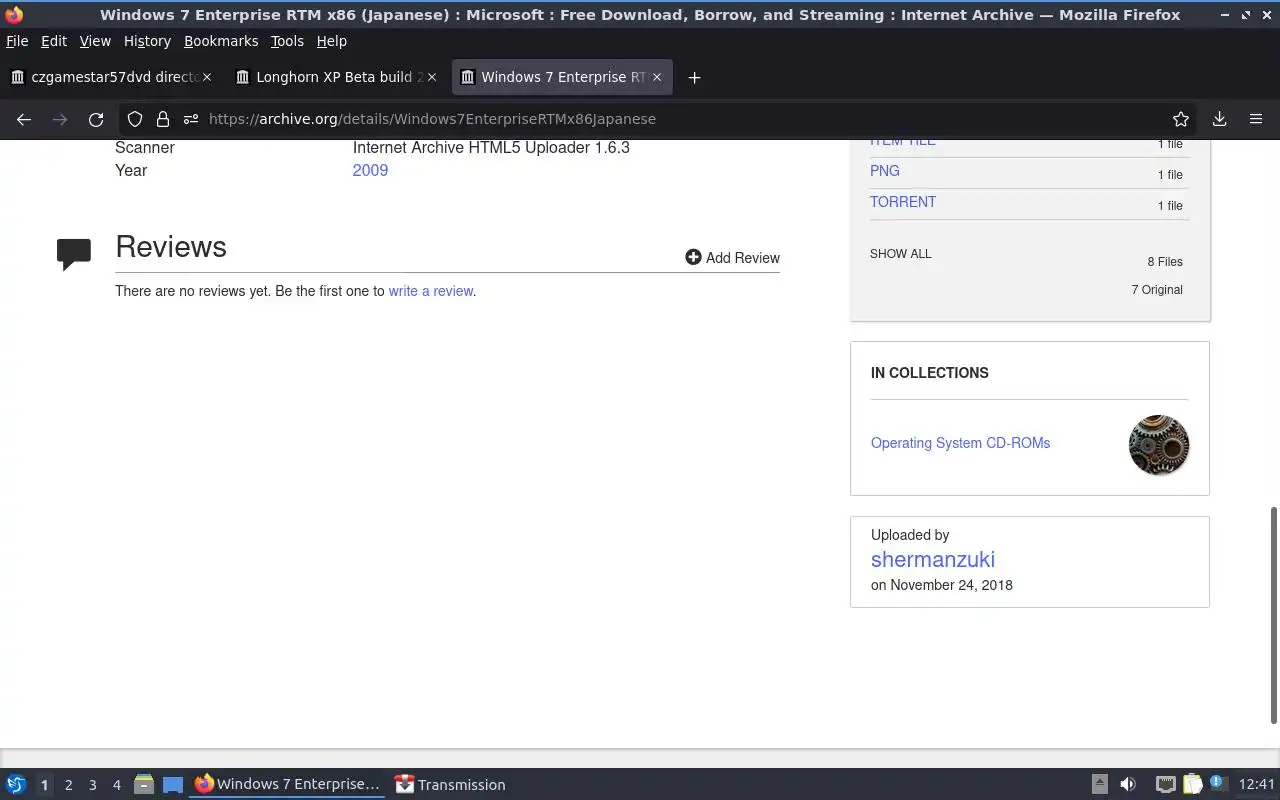Screen dimensions: 1280x800
Task: Click the 8 Files count text
Action: (x=1165, y=262)
